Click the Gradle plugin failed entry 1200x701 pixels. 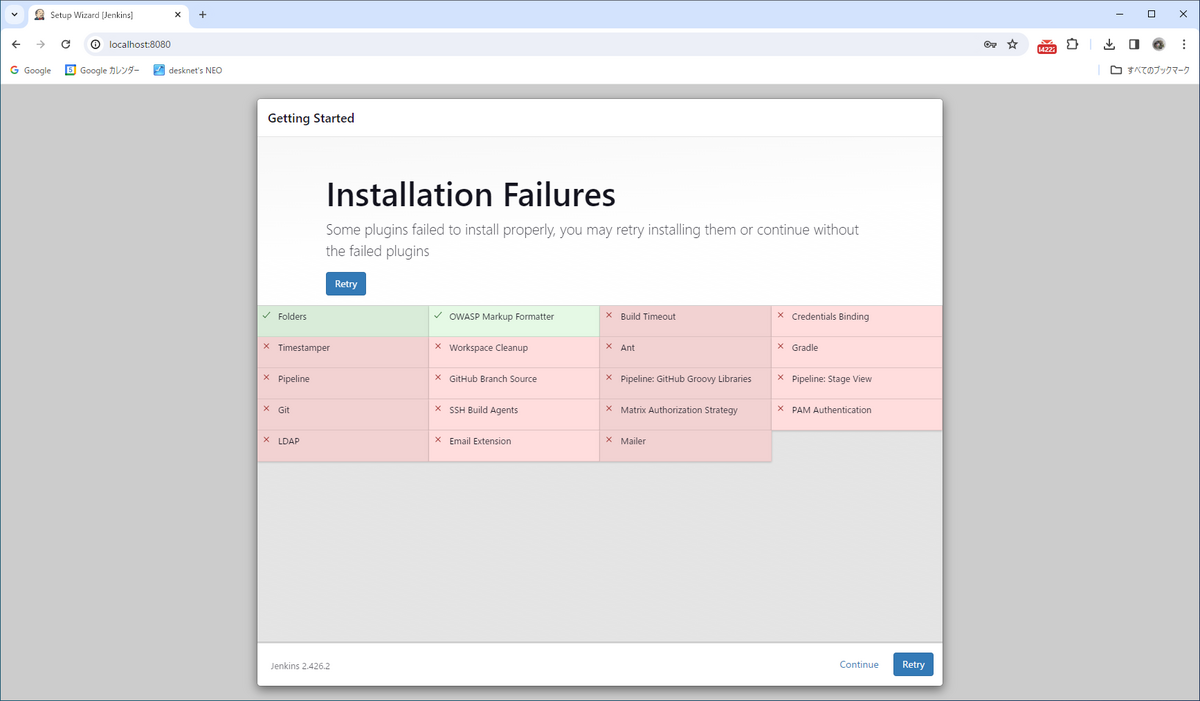[857, 352]
